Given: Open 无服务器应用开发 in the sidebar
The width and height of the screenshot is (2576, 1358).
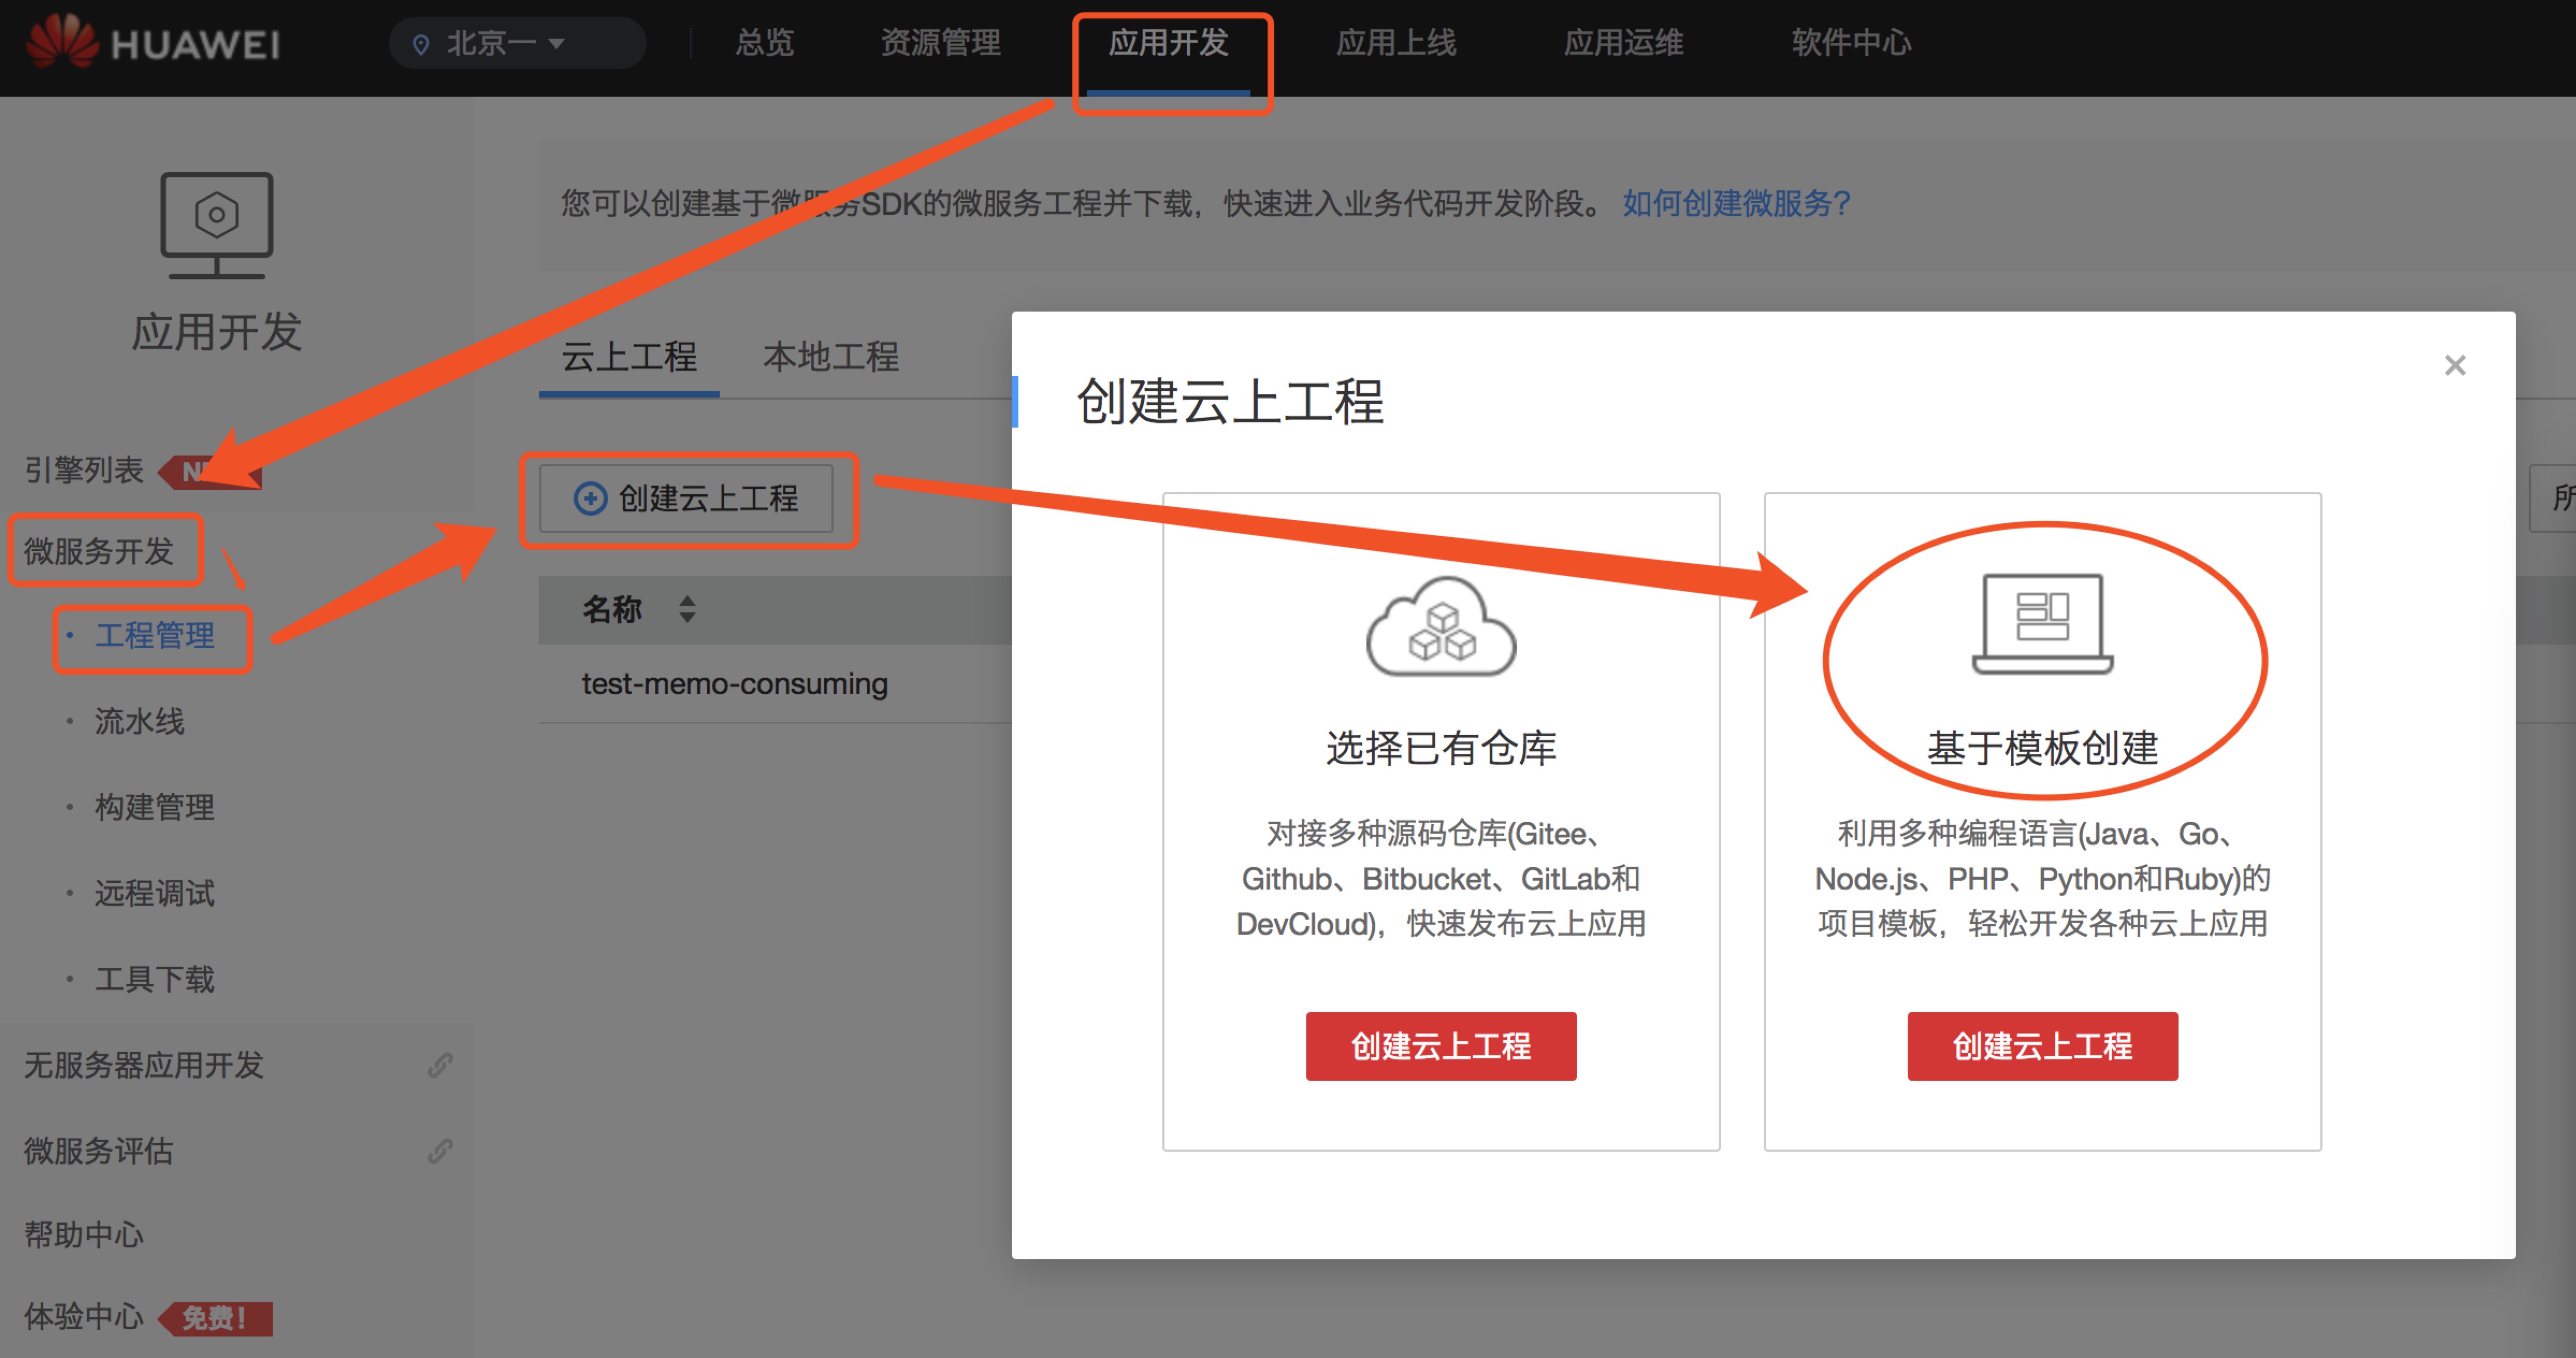Looking at the screenshot, I should tap(143, 1065).
